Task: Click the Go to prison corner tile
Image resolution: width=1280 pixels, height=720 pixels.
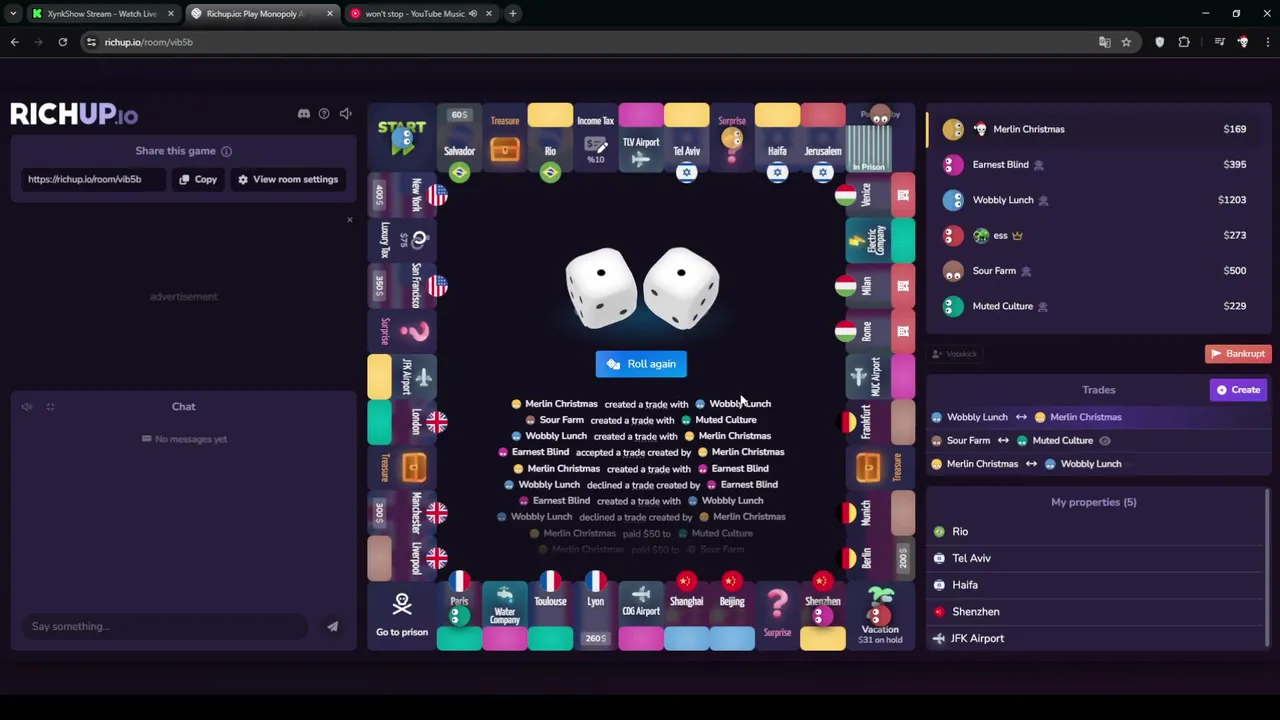Action: point(401,616)
